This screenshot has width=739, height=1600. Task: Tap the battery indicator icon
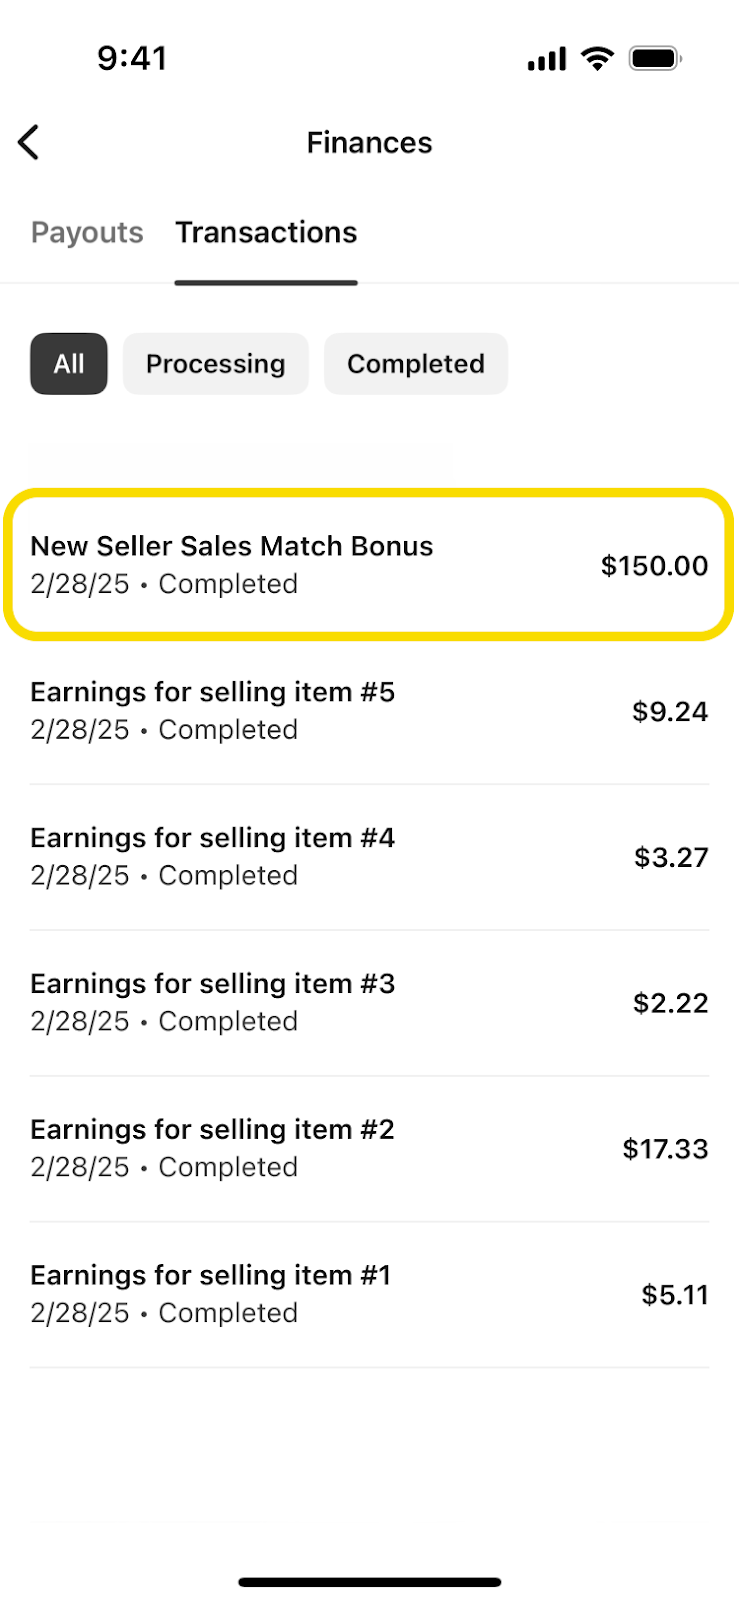point(655,59)
